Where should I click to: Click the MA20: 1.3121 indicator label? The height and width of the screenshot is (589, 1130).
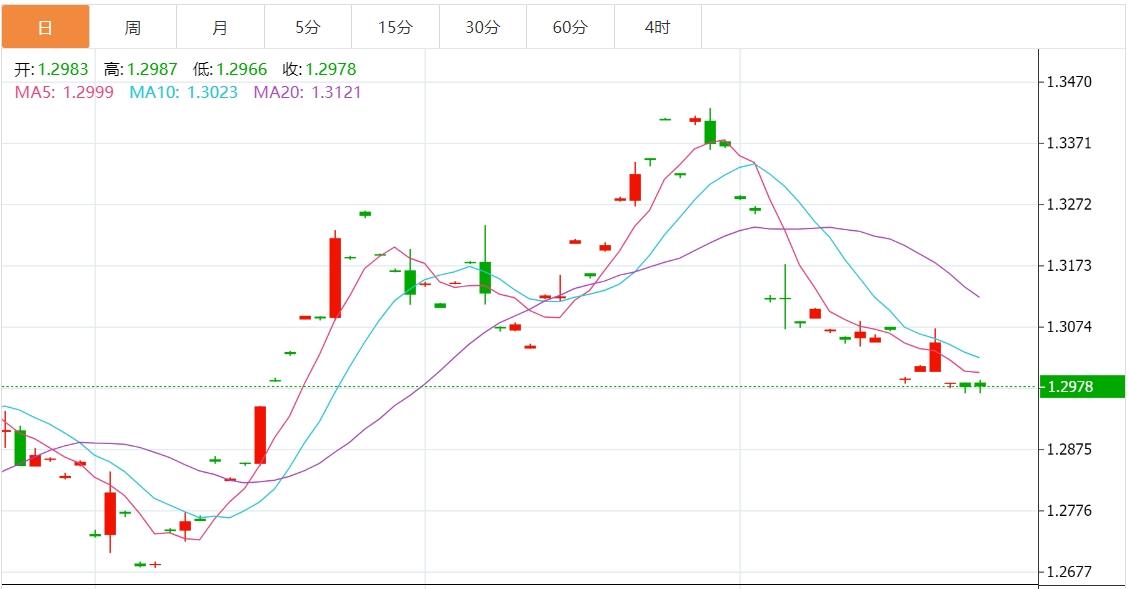[x=307, y=92]
